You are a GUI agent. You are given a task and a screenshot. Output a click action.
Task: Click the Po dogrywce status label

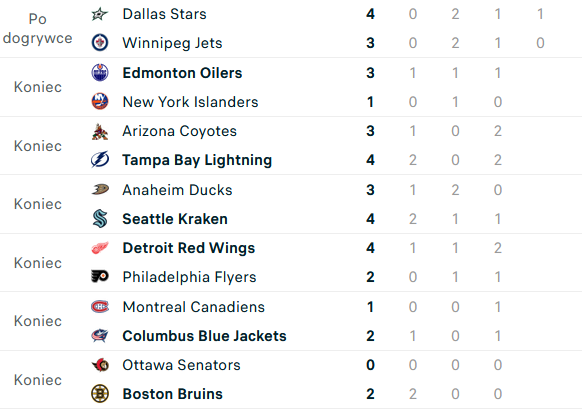click(x=37, y=29)
